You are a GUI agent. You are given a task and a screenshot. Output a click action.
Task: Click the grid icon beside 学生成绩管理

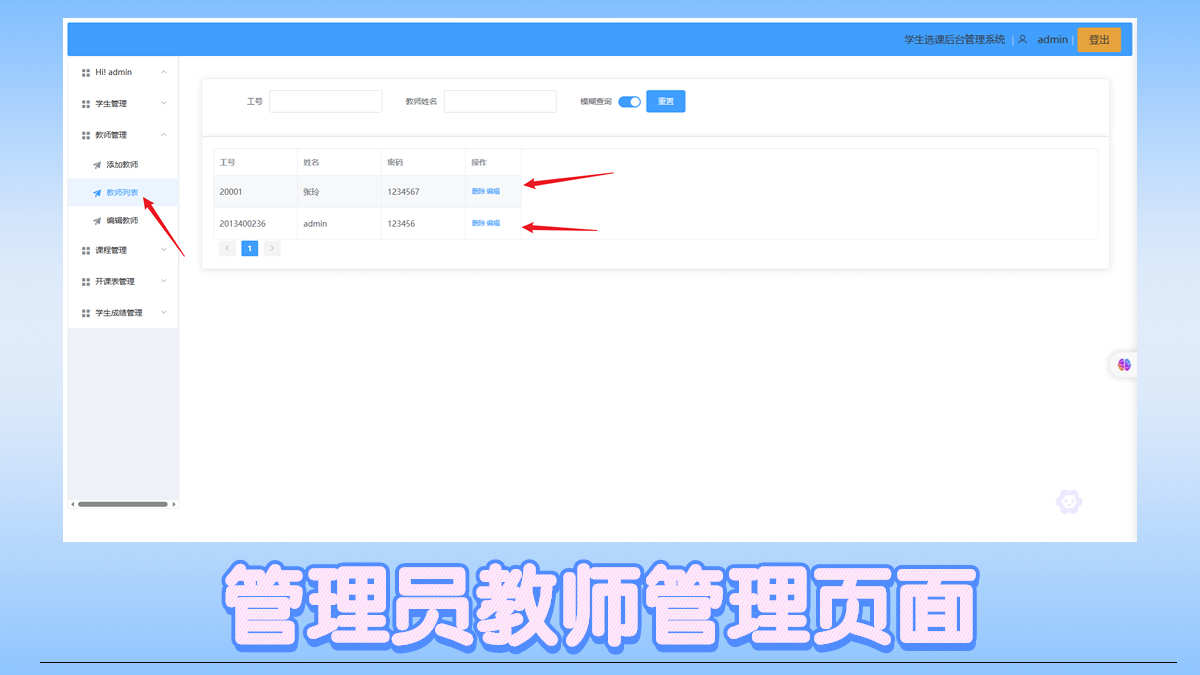(86, 313)
